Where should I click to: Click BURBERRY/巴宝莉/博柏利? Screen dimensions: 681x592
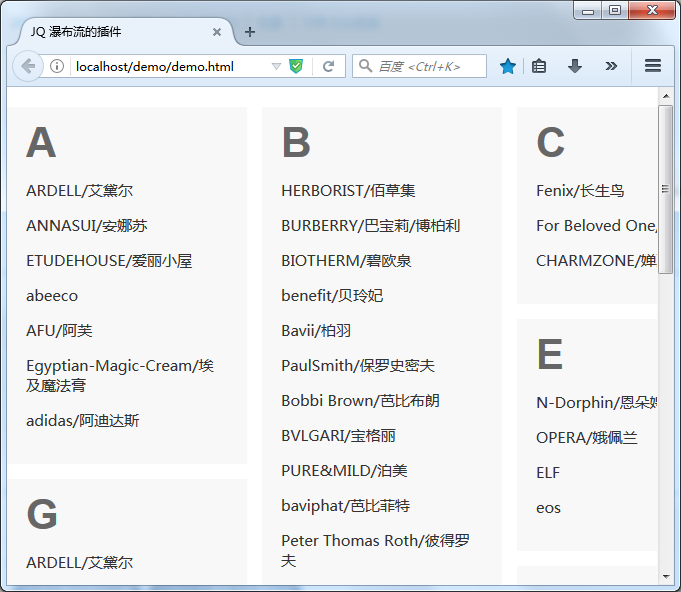click(x=371, y=226)
